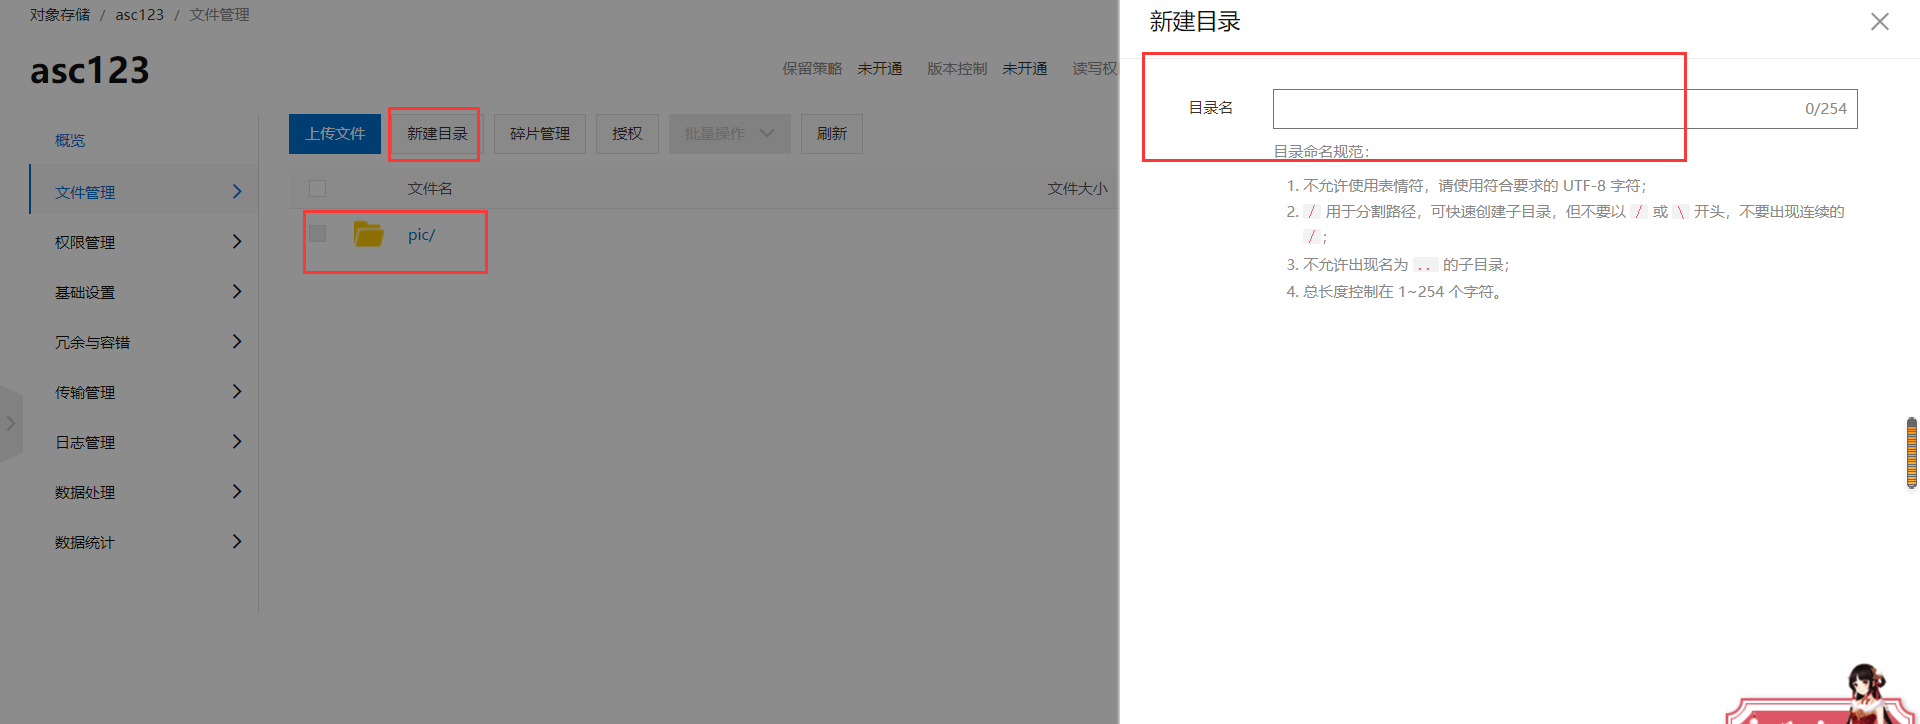Image resolution: width=1920 pixels, height=724 pixels.
Task: Open 碎片管理
Action: 540,134
